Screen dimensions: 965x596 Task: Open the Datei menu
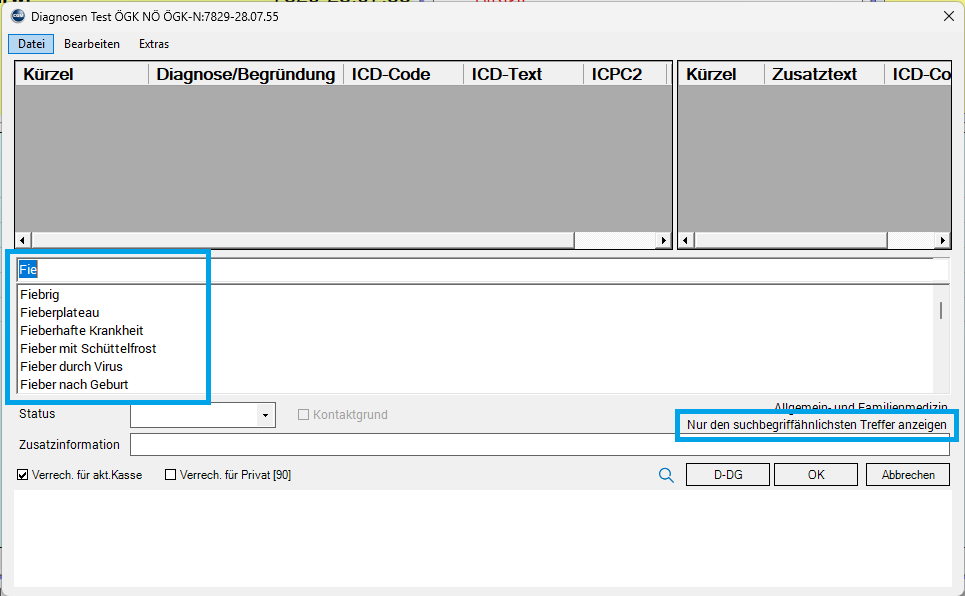[31, 44]
